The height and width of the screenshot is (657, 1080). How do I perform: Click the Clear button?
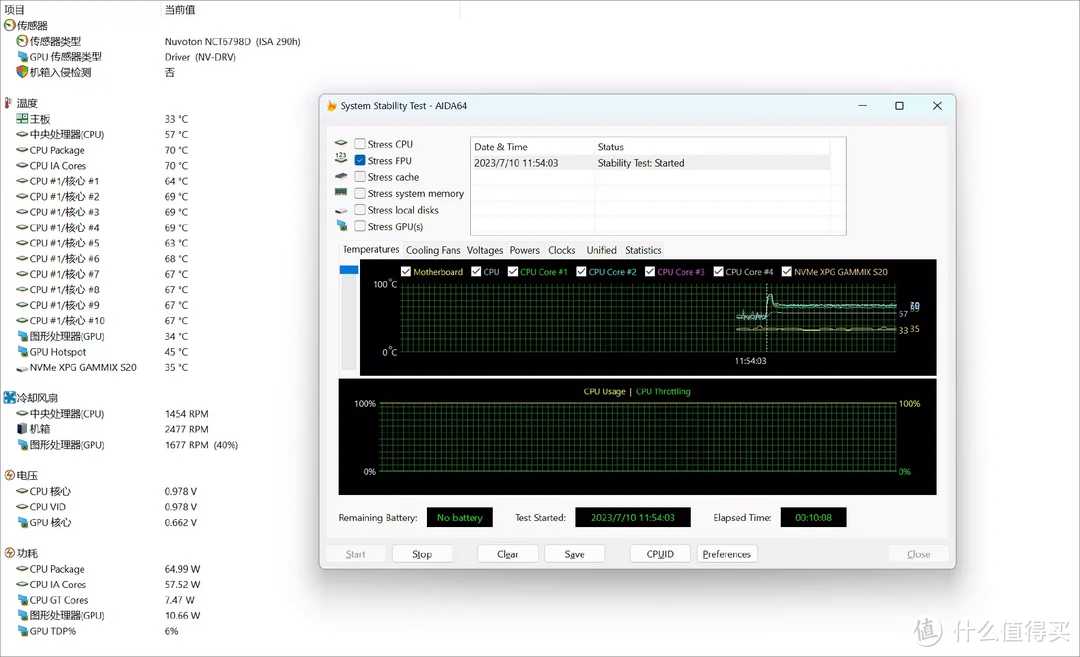[508, 554]
